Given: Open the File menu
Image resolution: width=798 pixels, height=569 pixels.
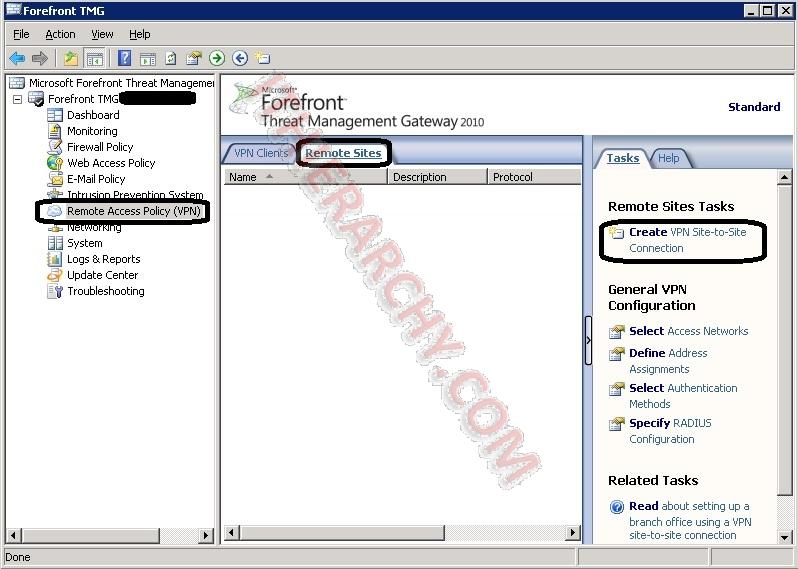Looking at the screenshot, I should point(21,34).
